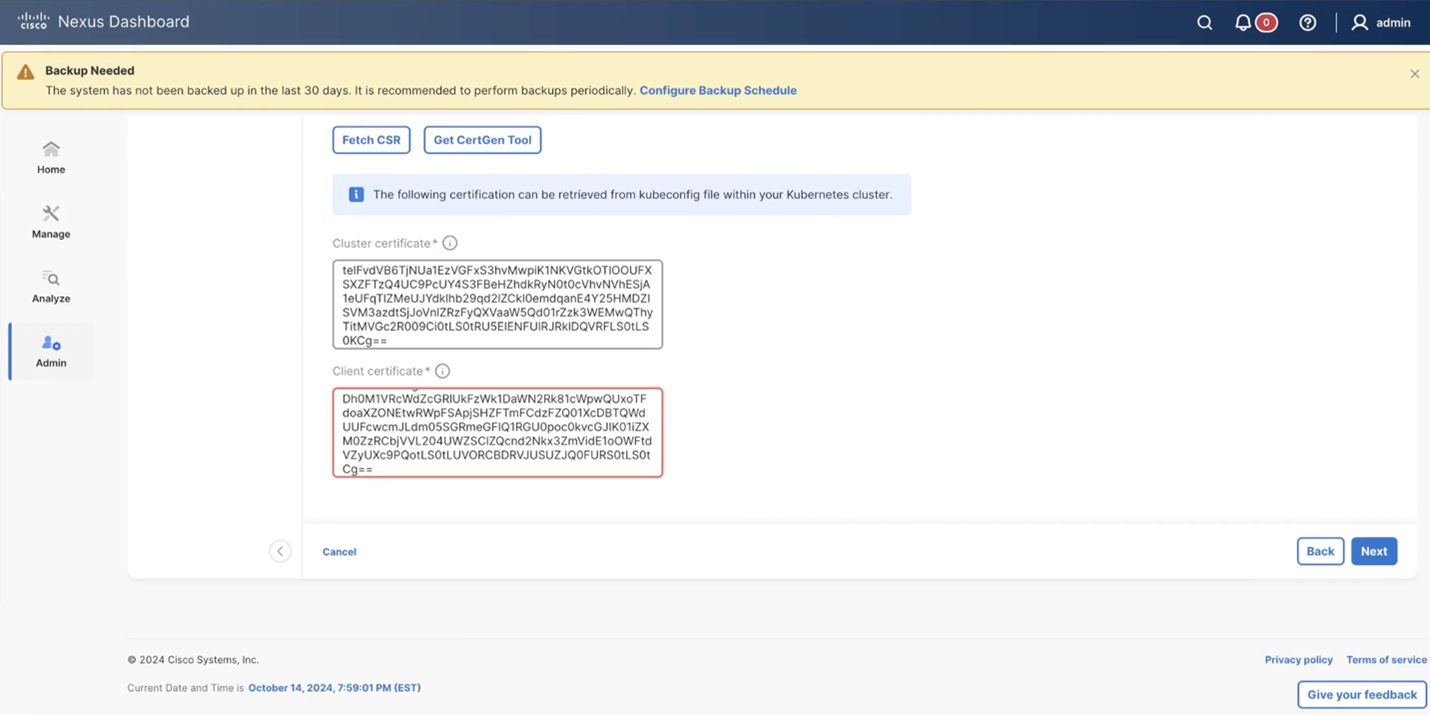
Task: Open the search magnifier in the top bar
Action: (1205, 22)
